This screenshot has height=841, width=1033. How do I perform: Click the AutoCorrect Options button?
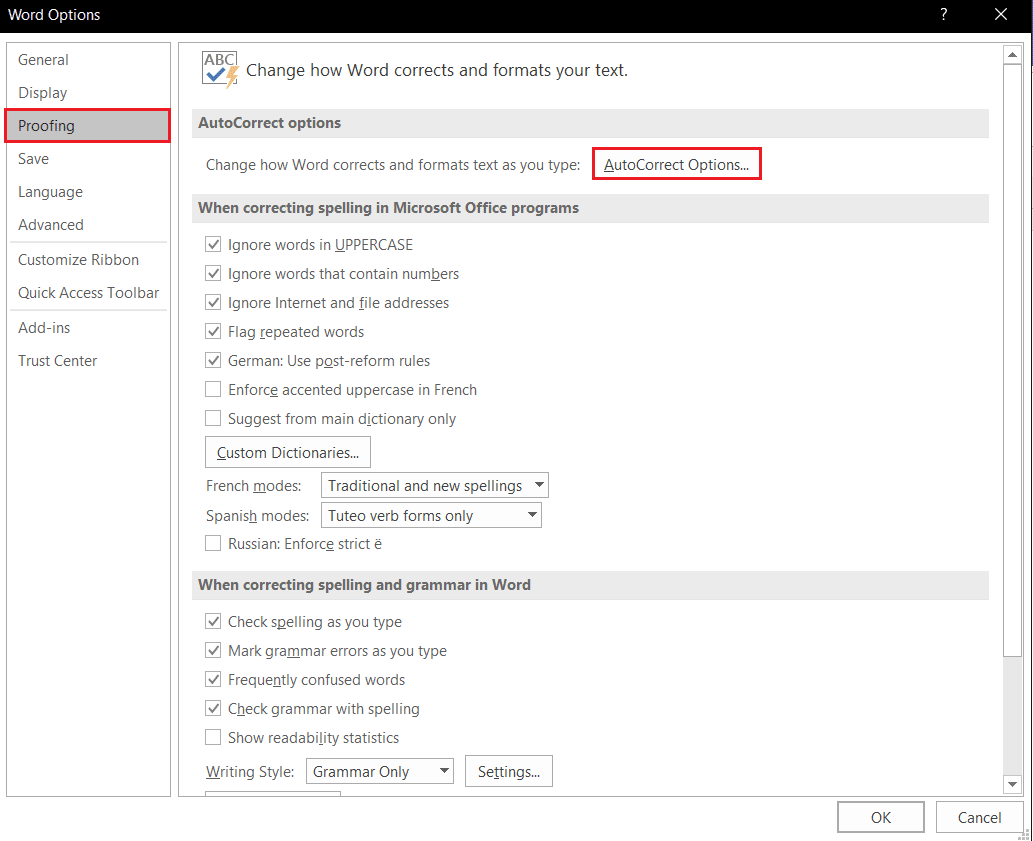(677, 164)
